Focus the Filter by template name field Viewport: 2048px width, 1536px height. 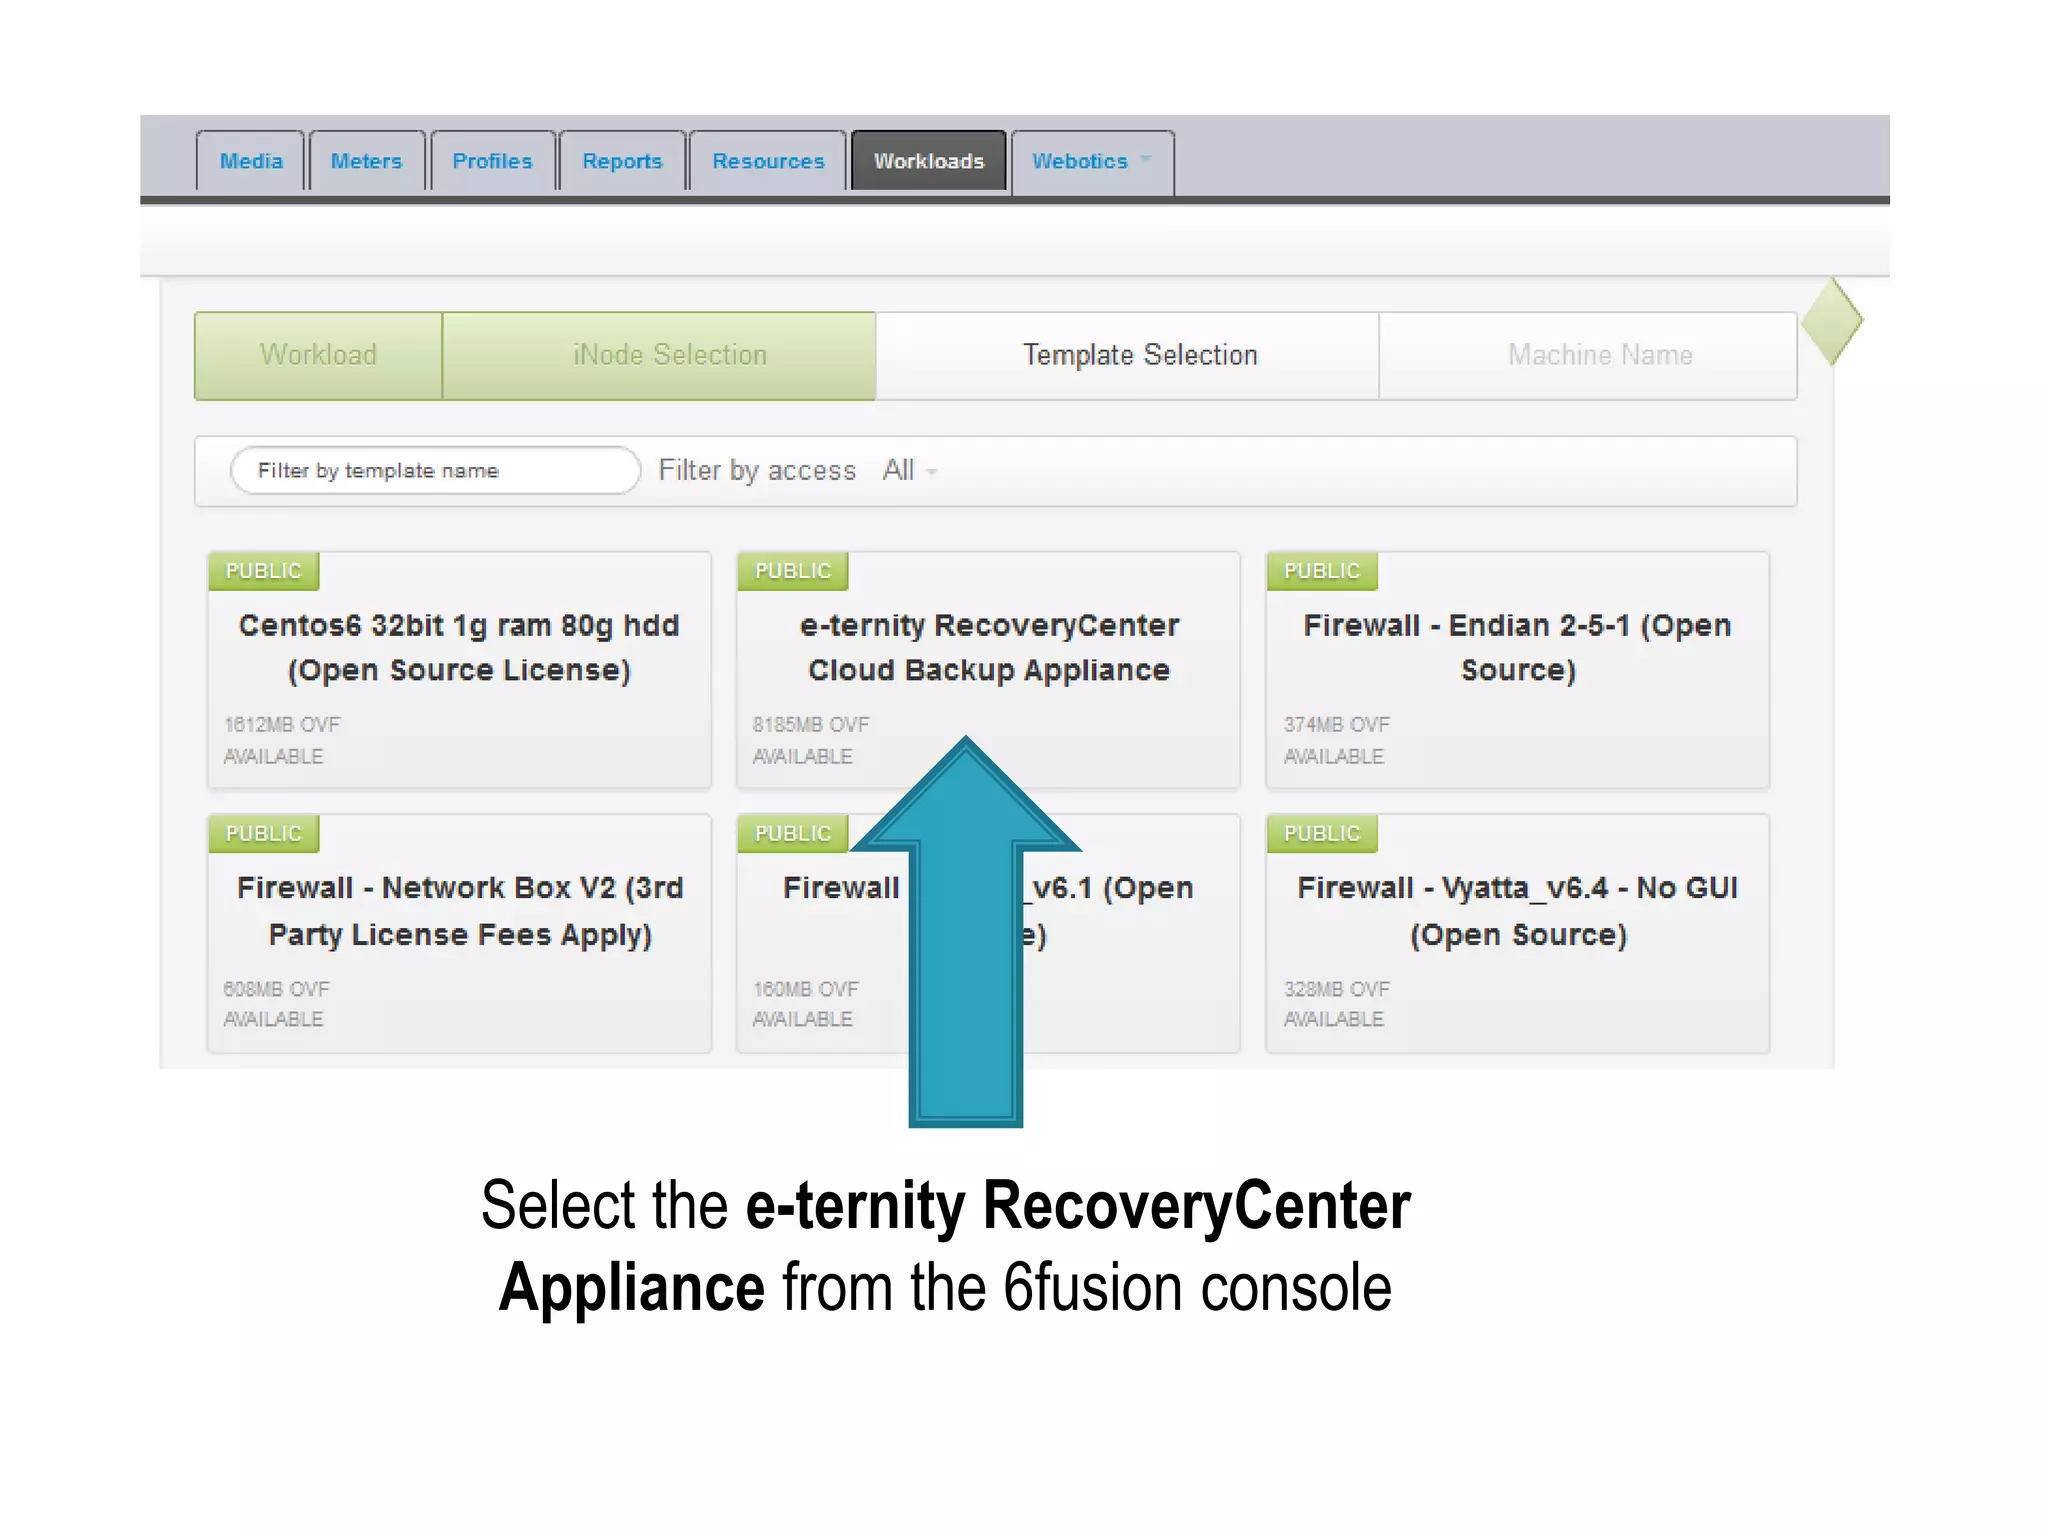tap(435, 470)
